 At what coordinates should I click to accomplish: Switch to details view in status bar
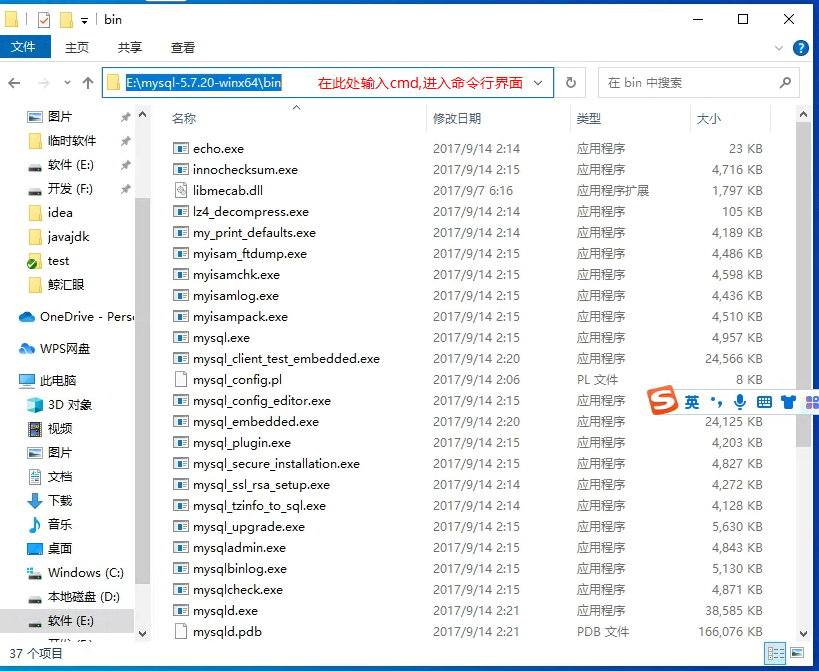pos(775,653)
